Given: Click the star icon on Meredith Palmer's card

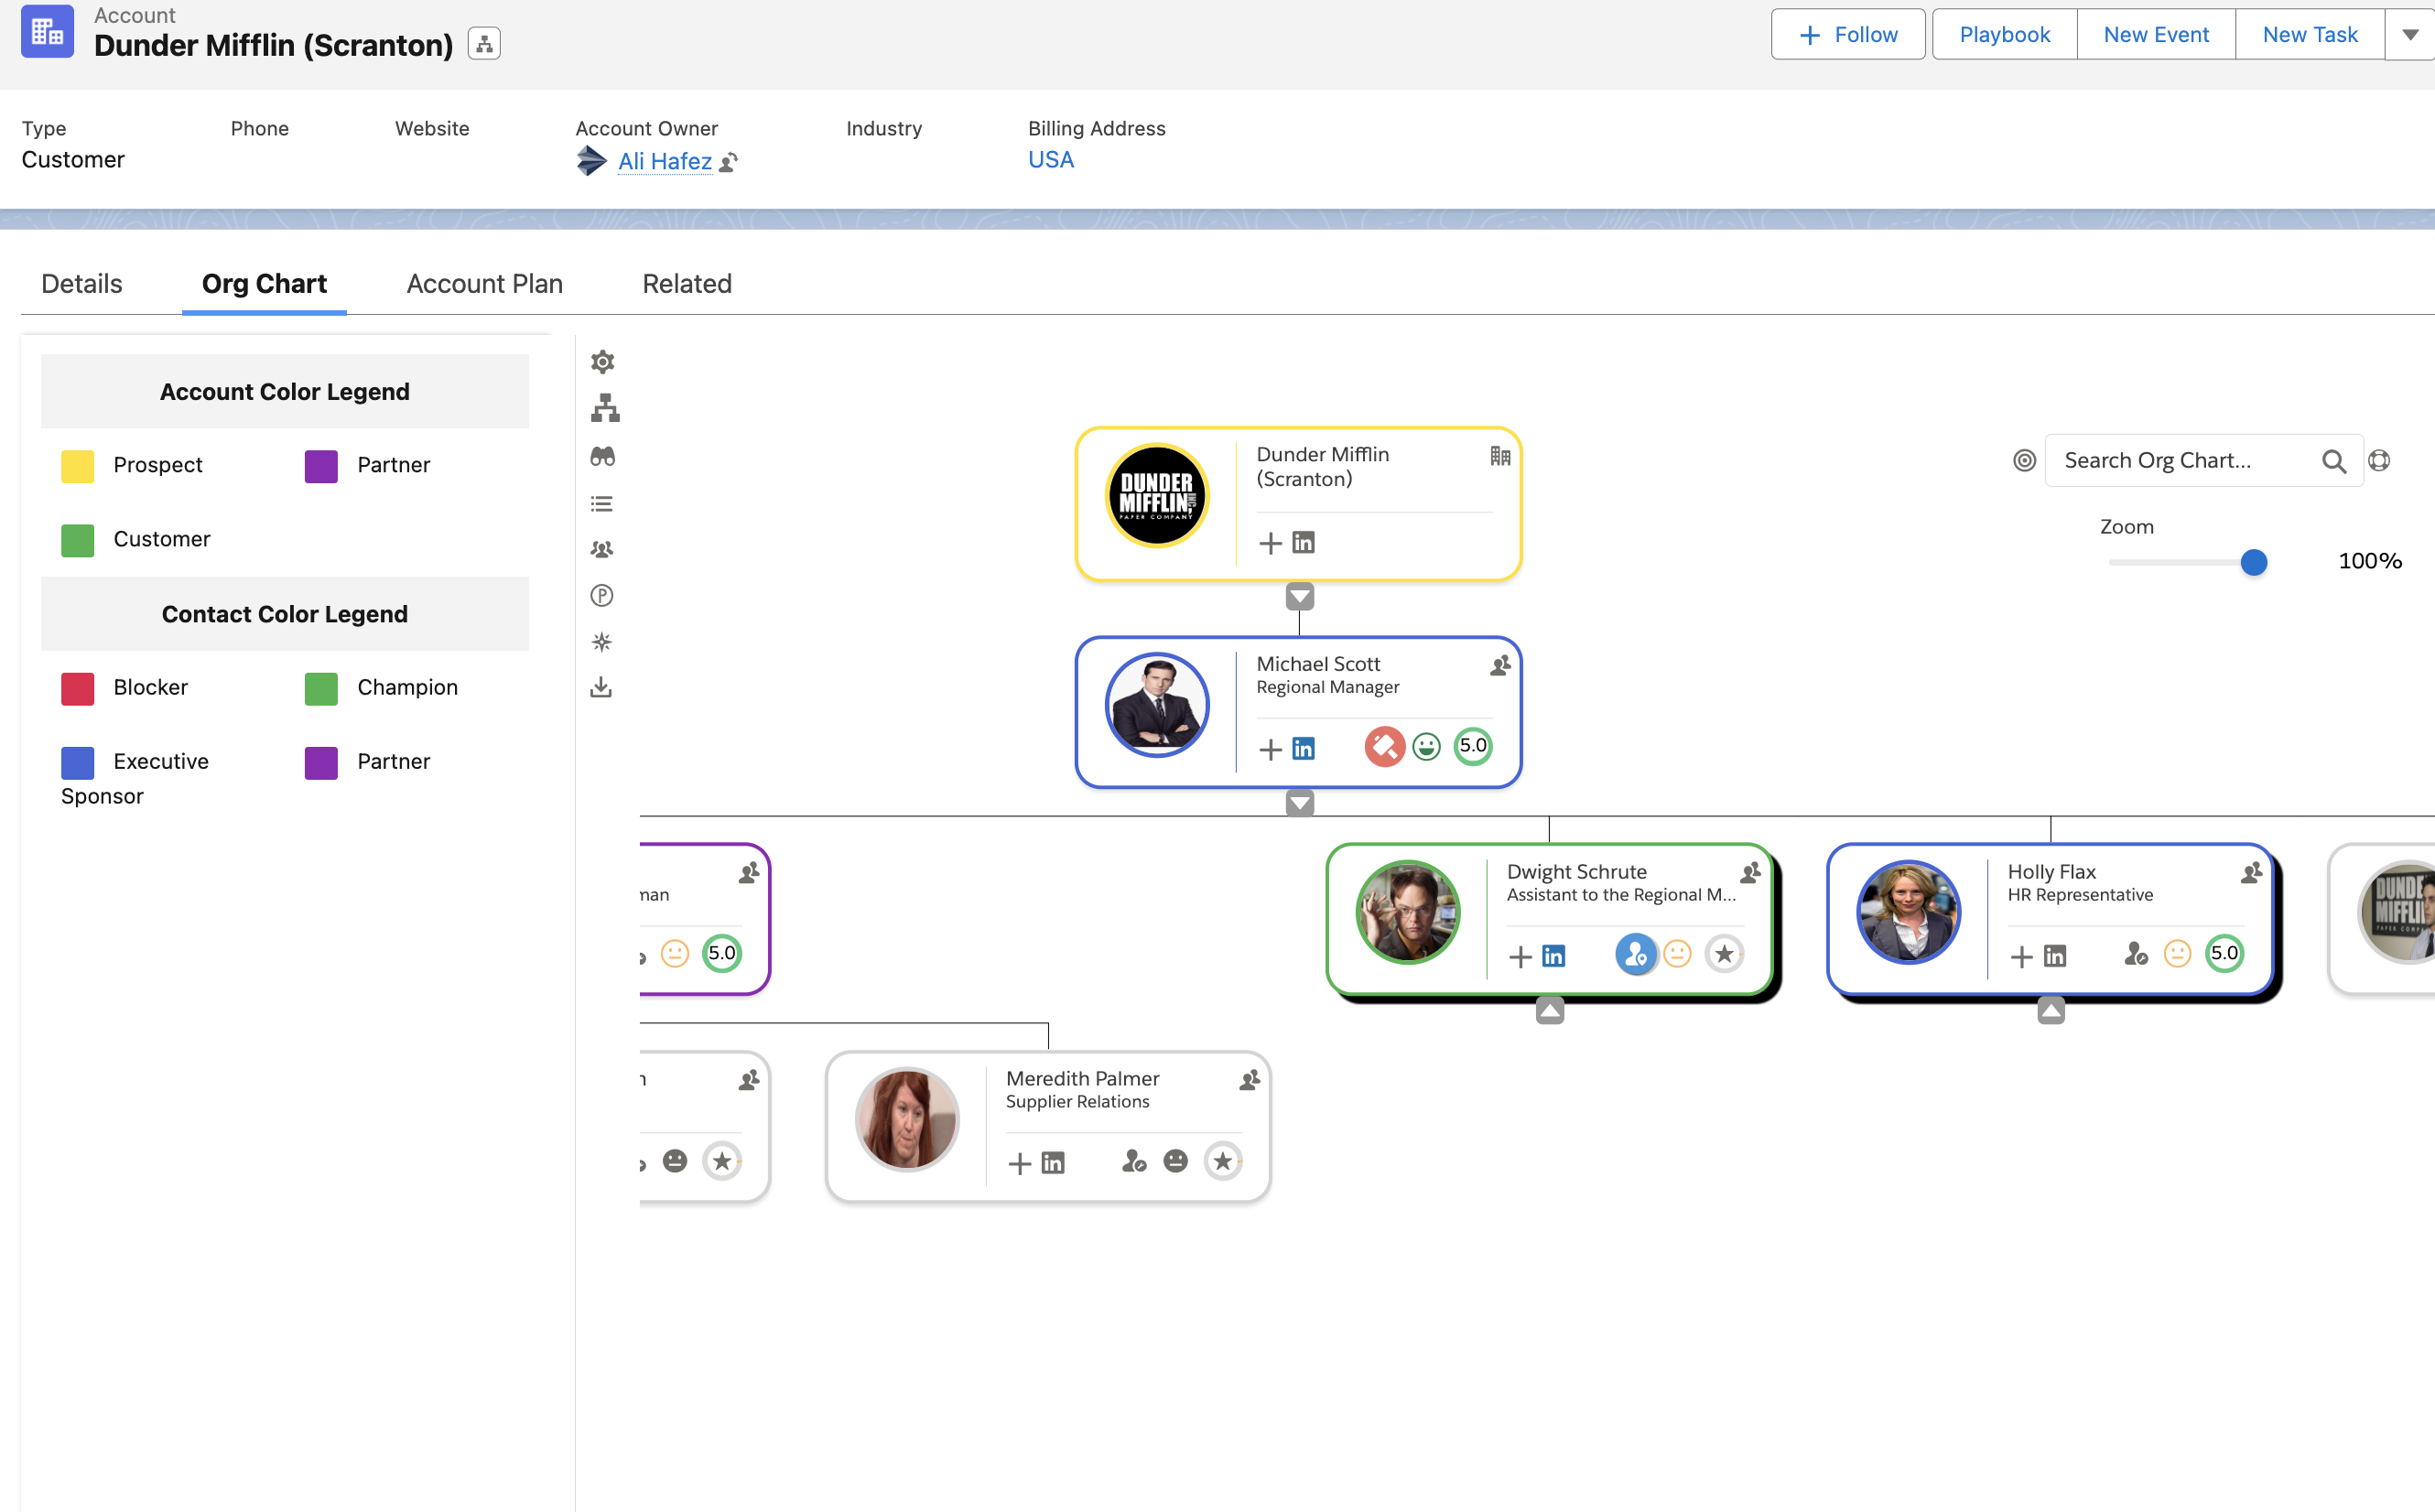Looking at the screenshot, I should point(1222,1161).
